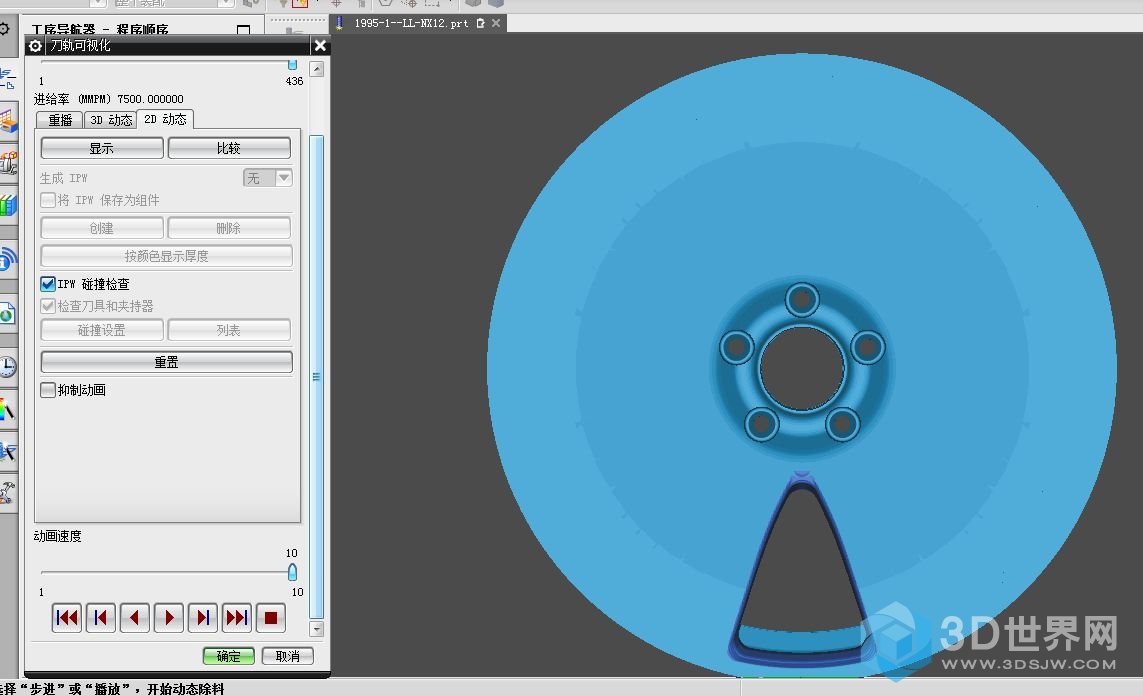This screenshot has width=1143, height=696.
Task: Open the roles hammer sidebar icon
Action: pos(7,493)
